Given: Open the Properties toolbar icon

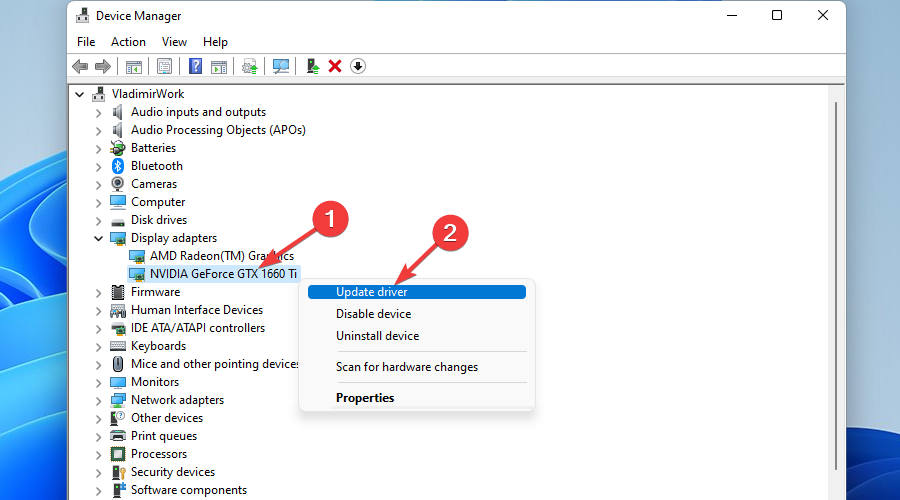Looking at the screenshot, I should (165, 67).
